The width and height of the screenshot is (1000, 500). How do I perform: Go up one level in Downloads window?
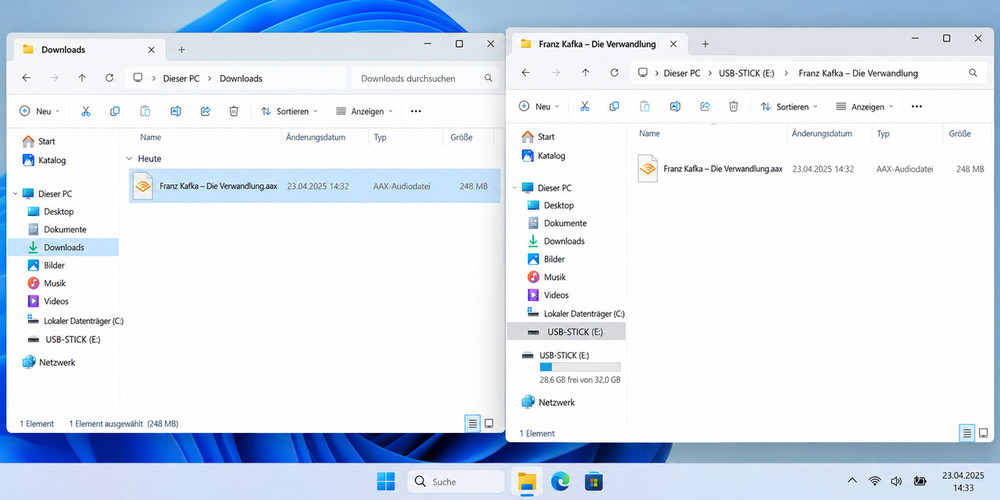pos(82,78)
